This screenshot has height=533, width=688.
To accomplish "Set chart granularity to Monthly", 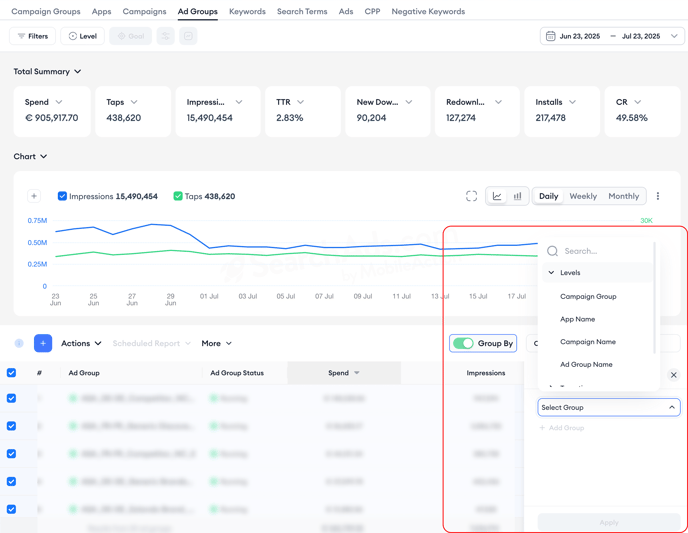I will click(x=624, y=196).
